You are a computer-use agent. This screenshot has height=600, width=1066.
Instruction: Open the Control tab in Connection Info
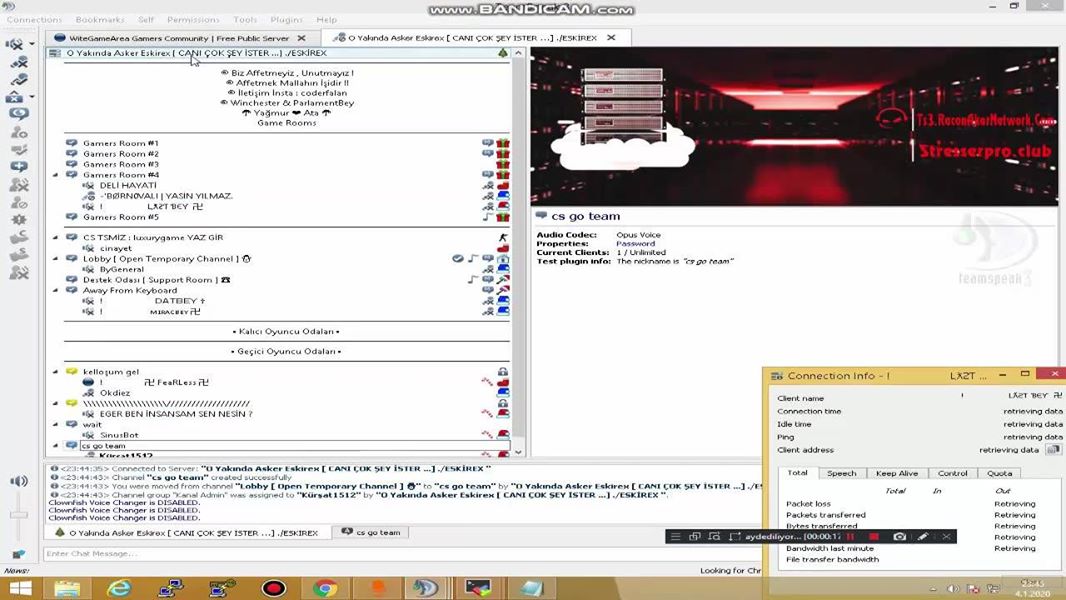pos(952,474)
